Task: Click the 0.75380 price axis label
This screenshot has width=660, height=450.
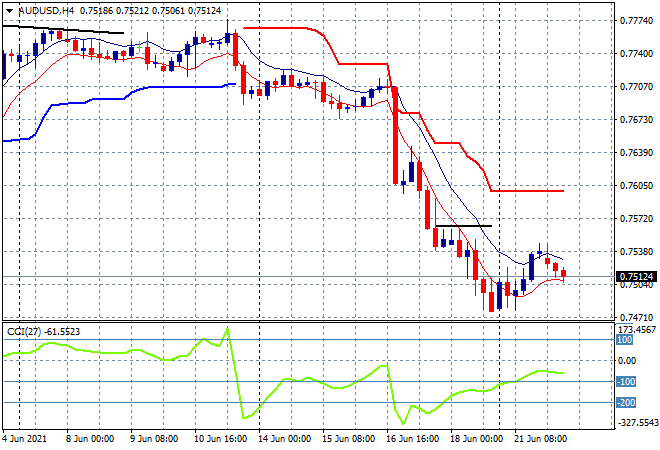Action: pos(636,252)
